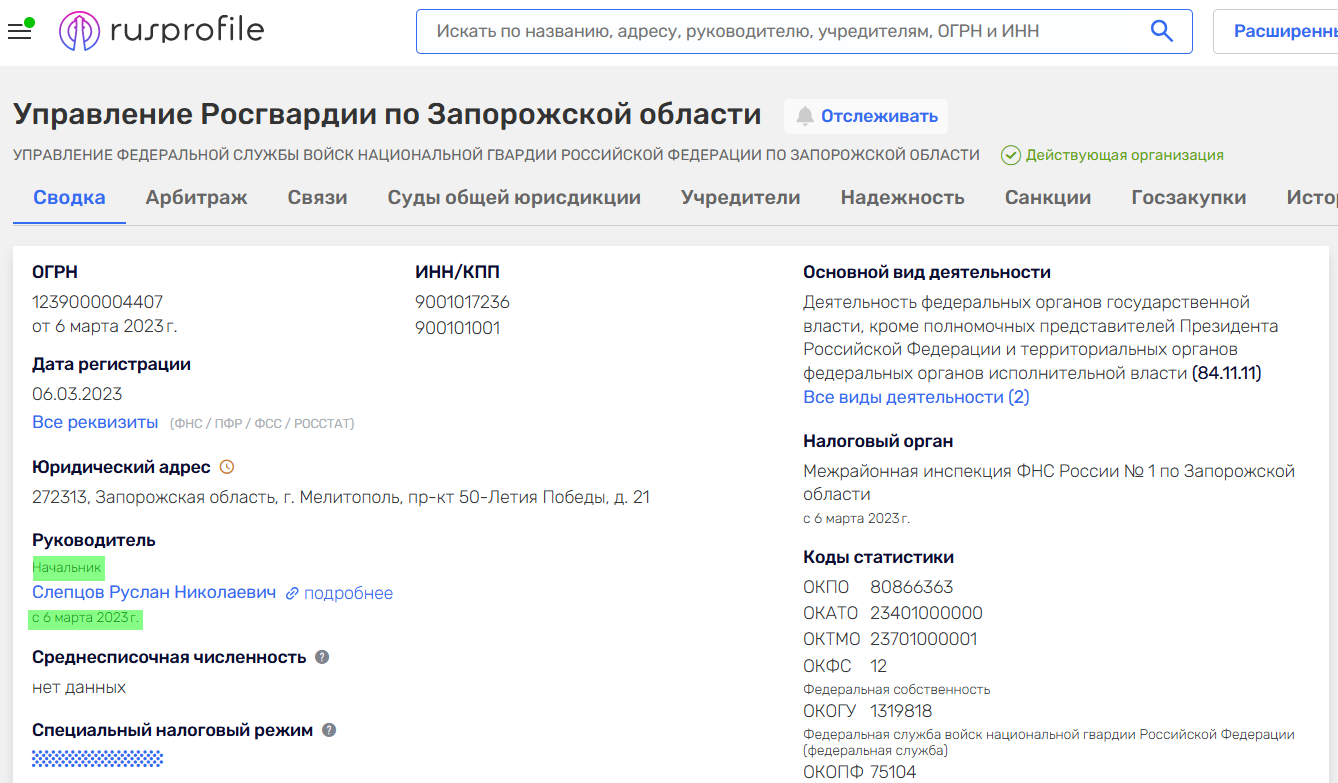Open the Все реквизиты link

click(x=95, y=422)
